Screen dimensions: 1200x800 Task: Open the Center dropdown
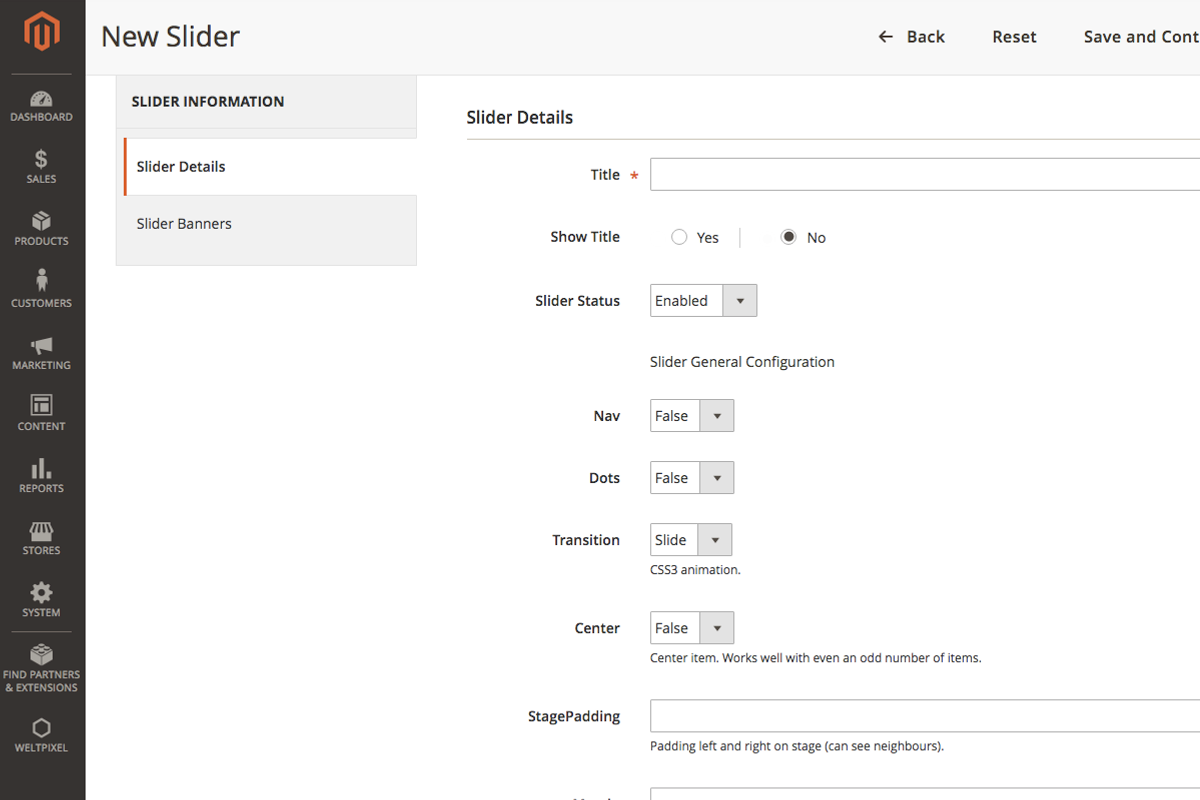click(692, 628)
